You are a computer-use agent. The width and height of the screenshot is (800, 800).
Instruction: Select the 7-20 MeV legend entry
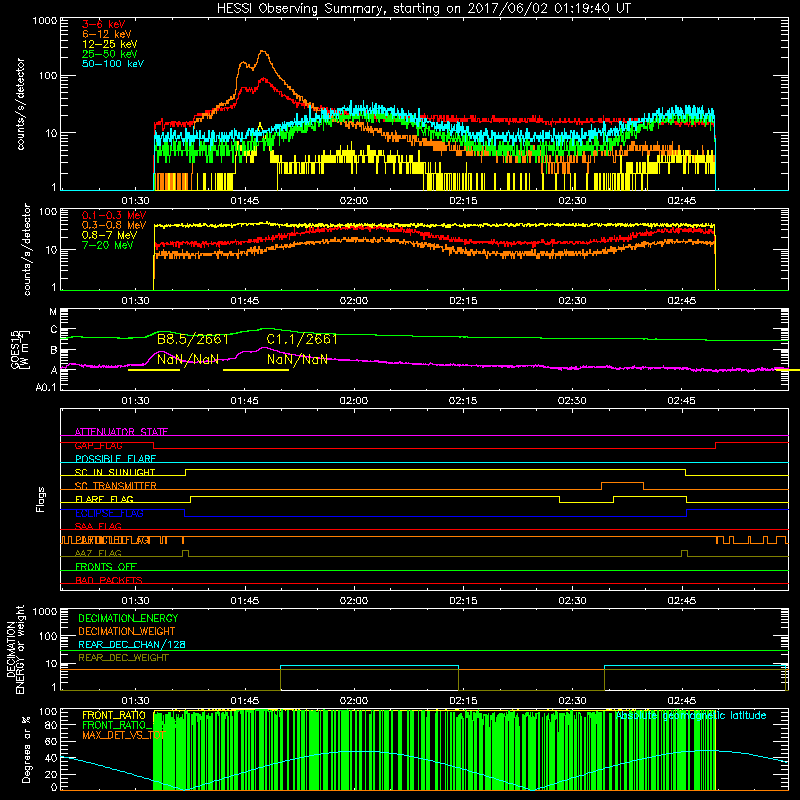pyautogui.click(x=107, y=245)
